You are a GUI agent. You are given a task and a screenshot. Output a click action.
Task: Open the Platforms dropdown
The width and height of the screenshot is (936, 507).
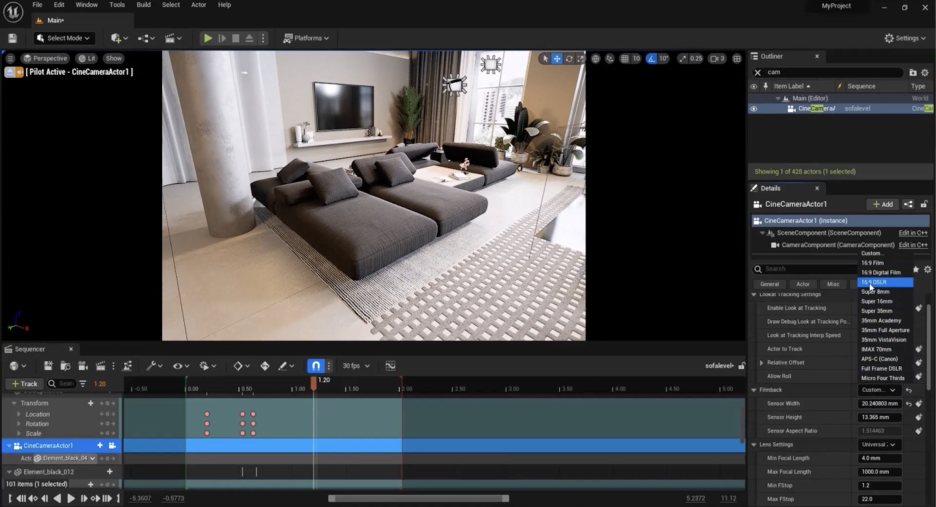click(x=306, y=38)
